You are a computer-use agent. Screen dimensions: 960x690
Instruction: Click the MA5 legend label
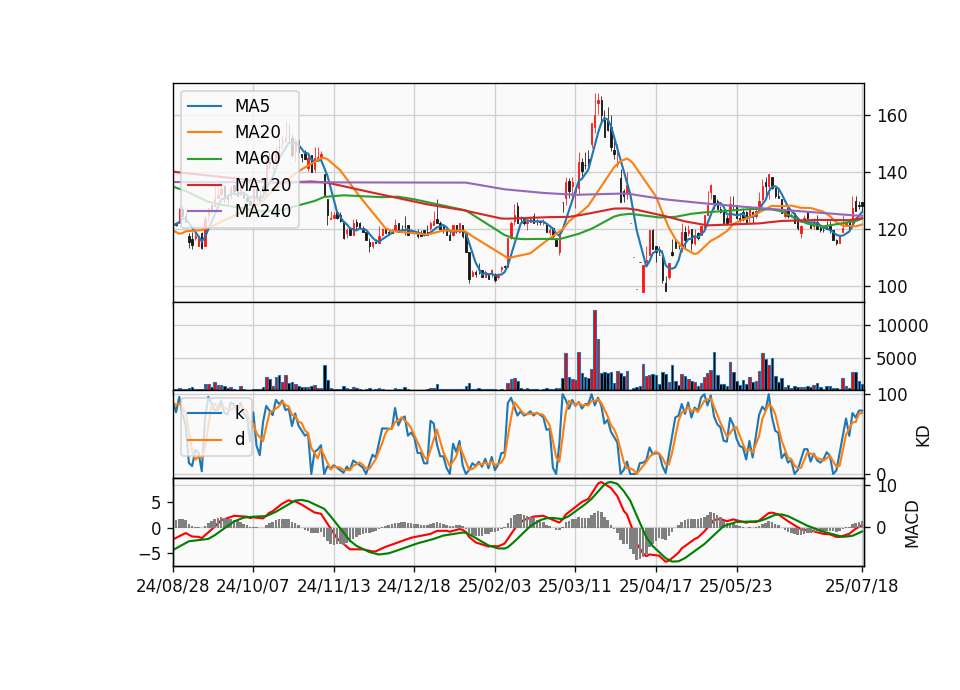point(252,106)
